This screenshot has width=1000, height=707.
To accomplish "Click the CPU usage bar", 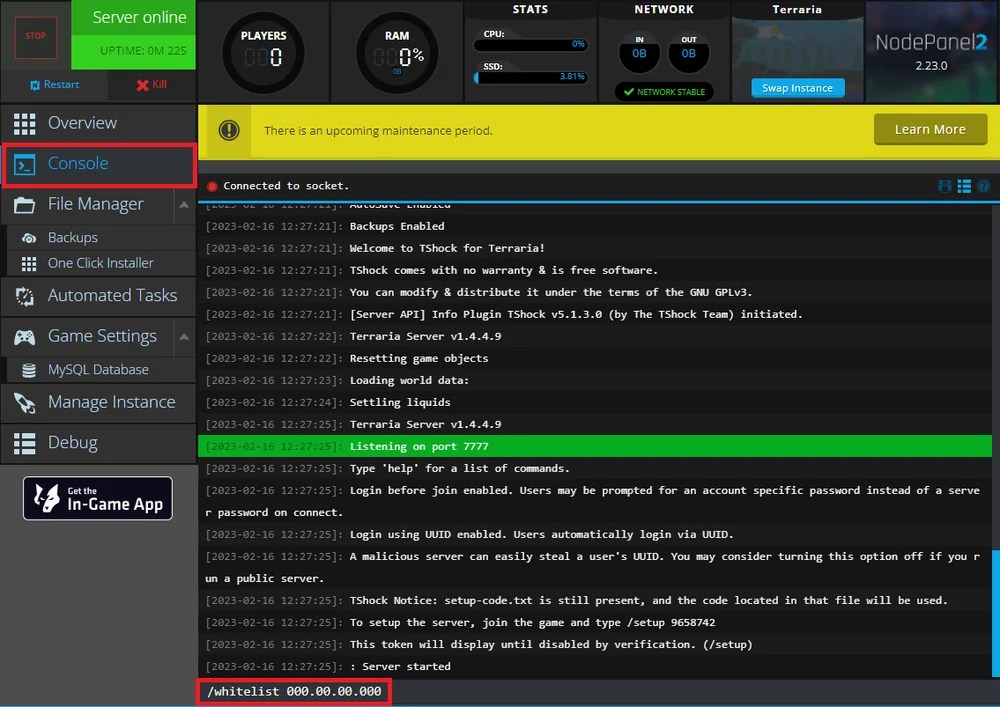I will [530, 45].
